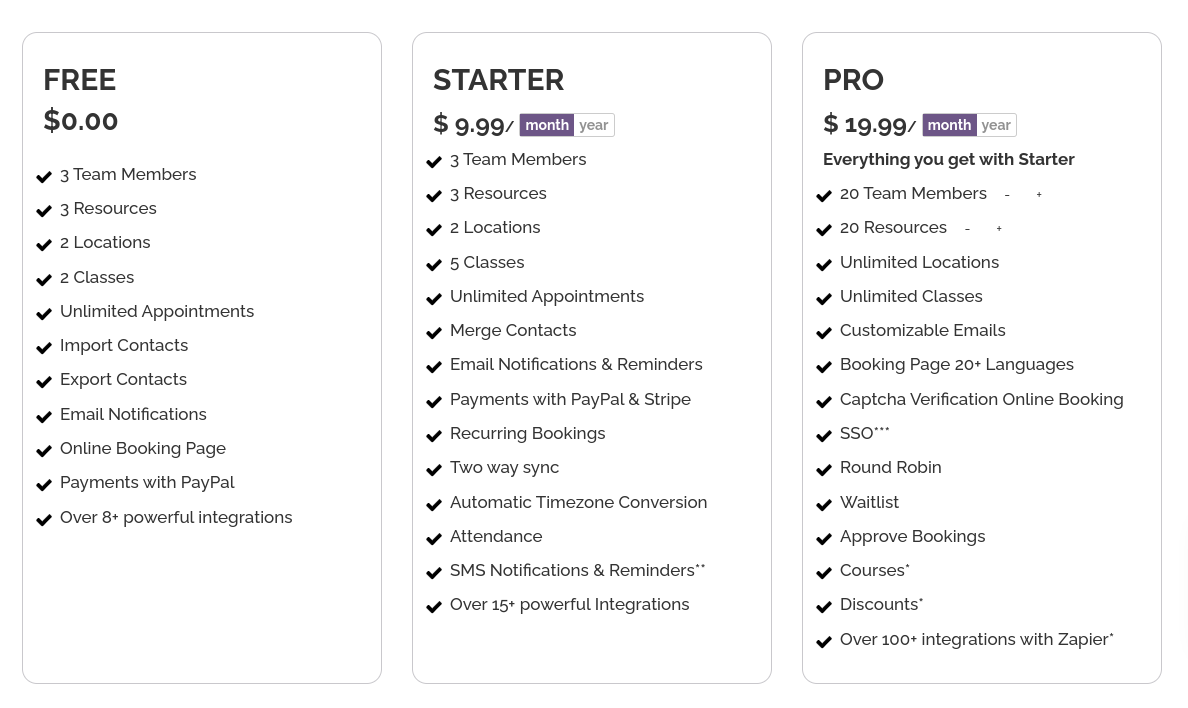
Task: Switch Pro plan billing to year
Action: [x=996, y=125]
